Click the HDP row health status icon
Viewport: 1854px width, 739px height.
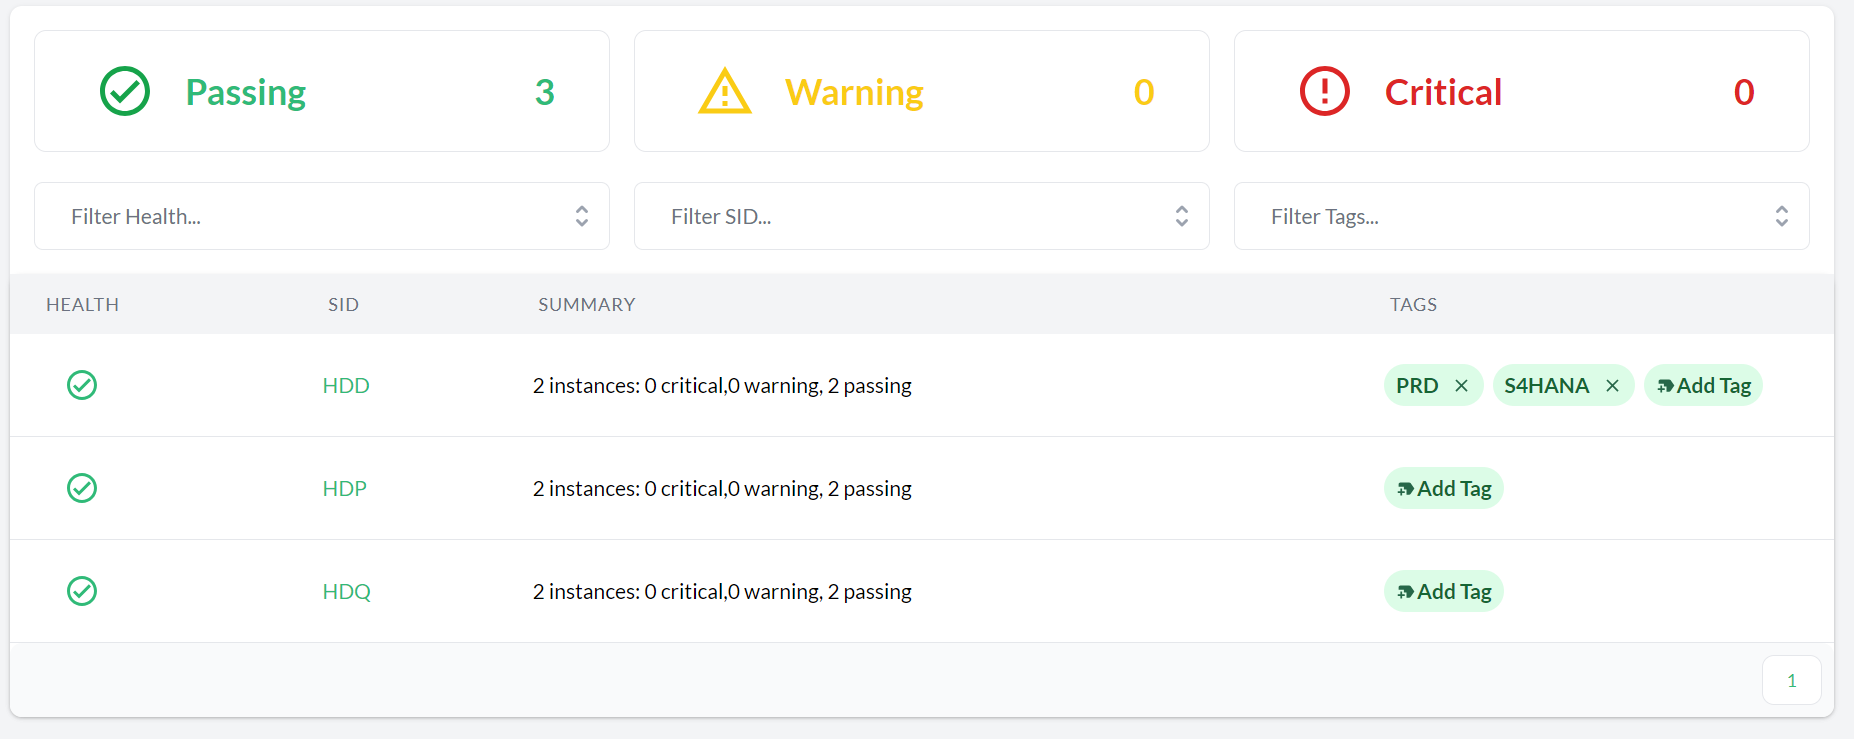pos(82,488)
